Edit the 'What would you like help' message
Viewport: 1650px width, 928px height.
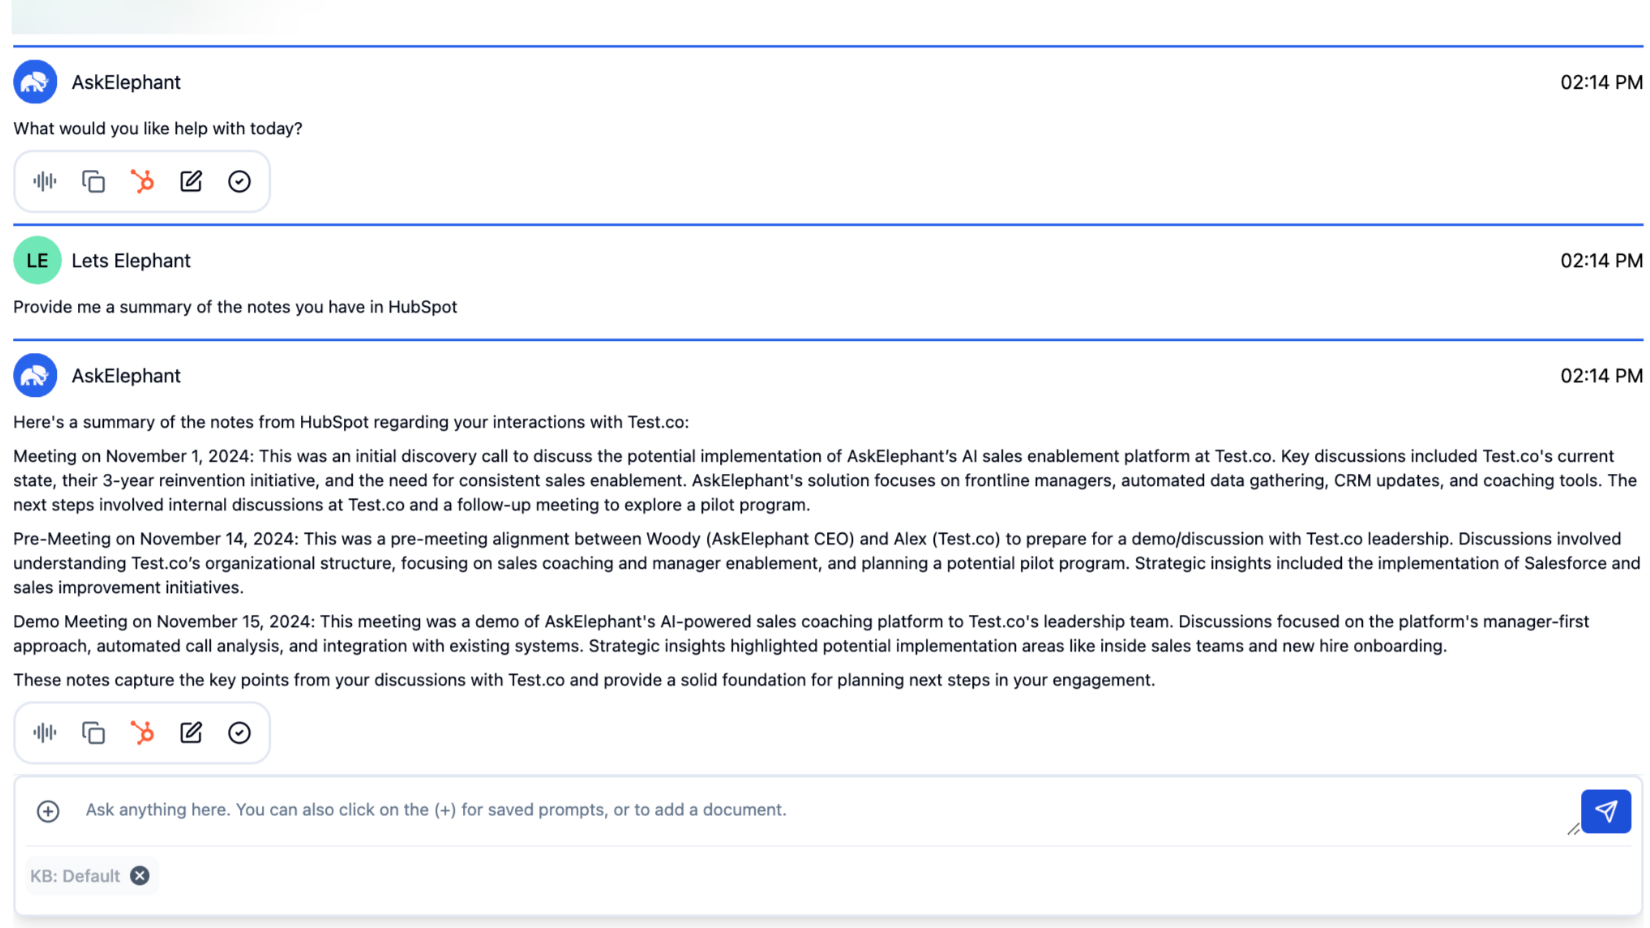pyautogui.click(x=191, y=181)
